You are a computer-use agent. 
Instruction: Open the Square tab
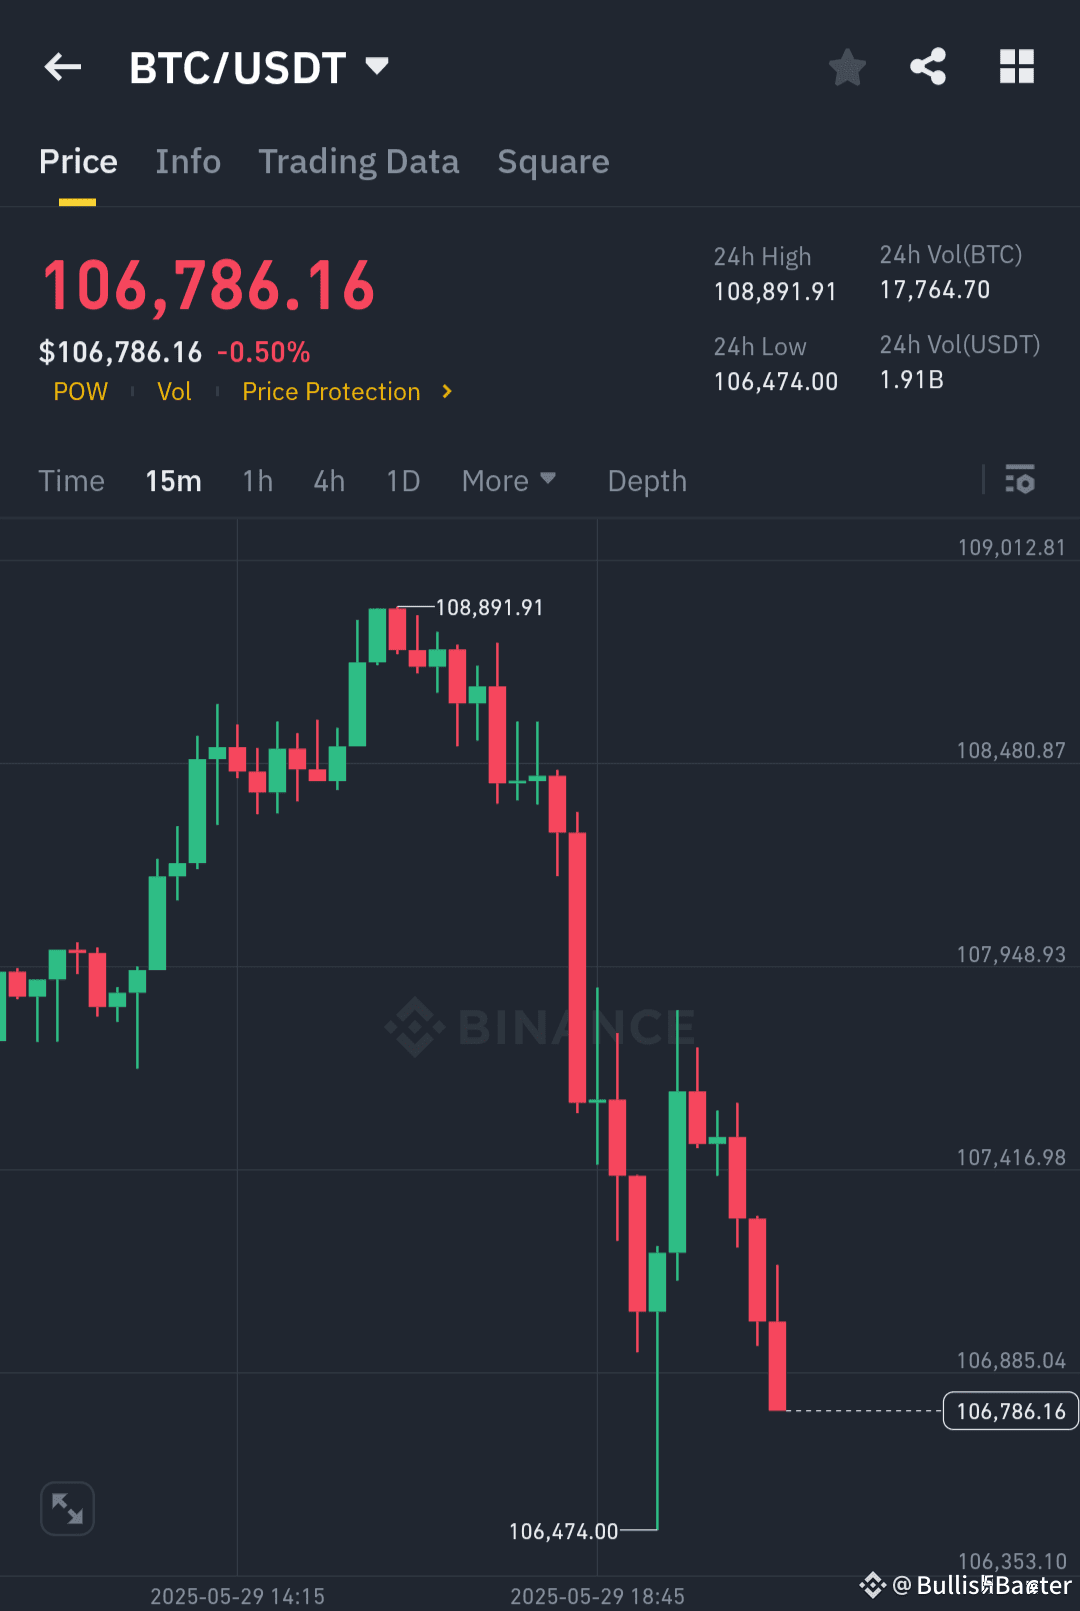coord(553,161)
